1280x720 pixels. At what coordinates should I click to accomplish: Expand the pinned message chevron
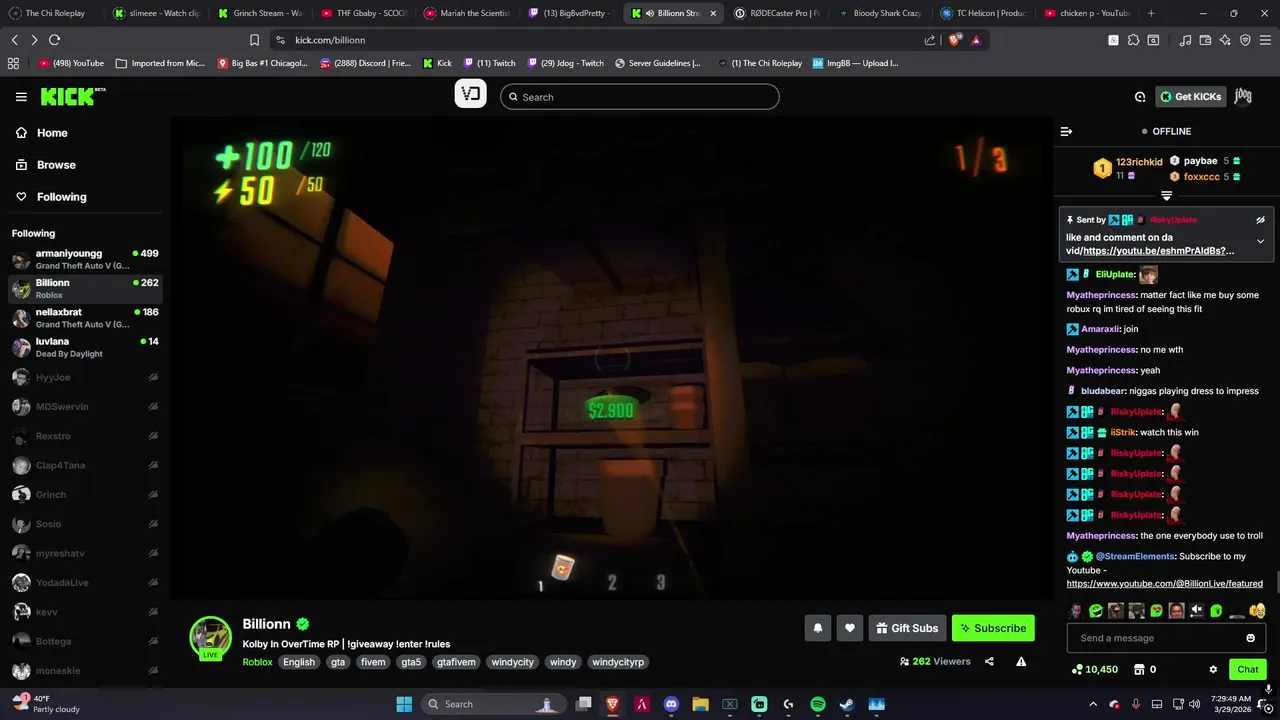1260,241
